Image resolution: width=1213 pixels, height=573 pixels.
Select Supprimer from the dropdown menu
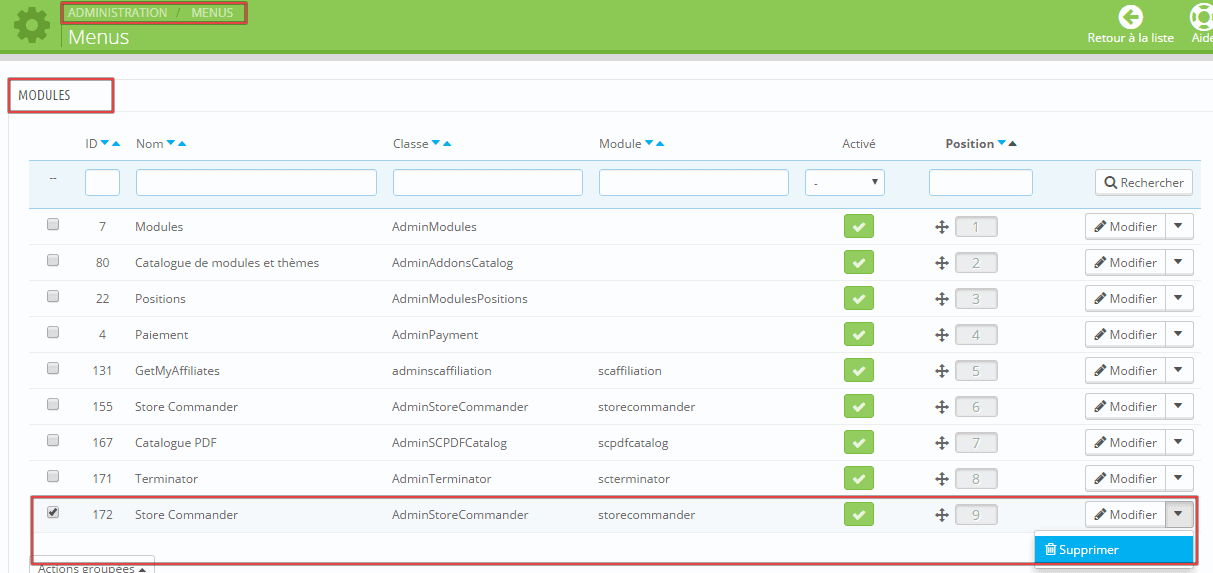coord(1113,550)
